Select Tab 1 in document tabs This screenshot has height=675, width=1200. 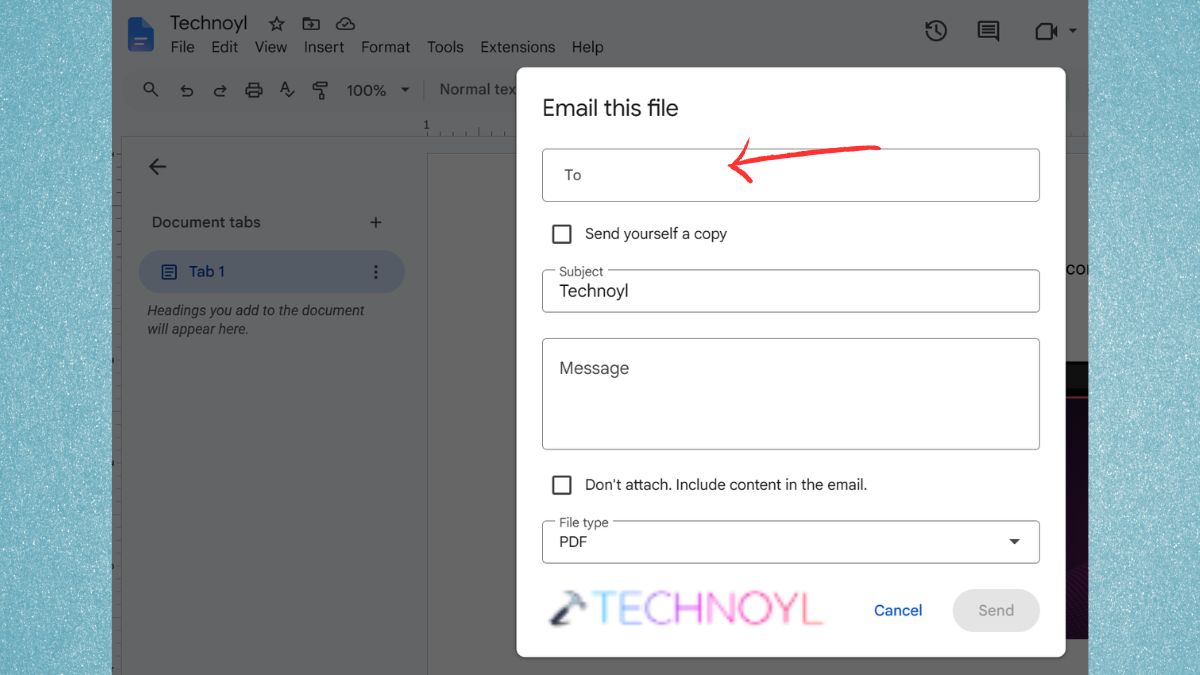271,272
